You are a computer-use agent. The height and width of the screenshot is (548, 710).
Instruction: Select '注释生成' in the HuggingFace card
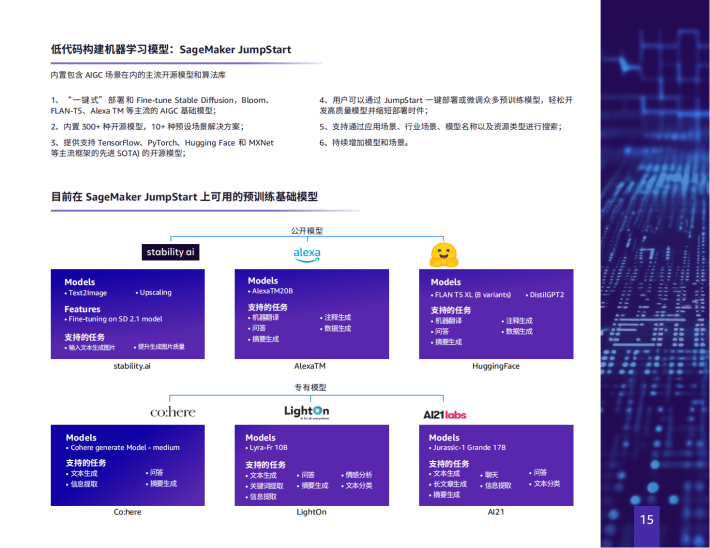pos(517,321)
